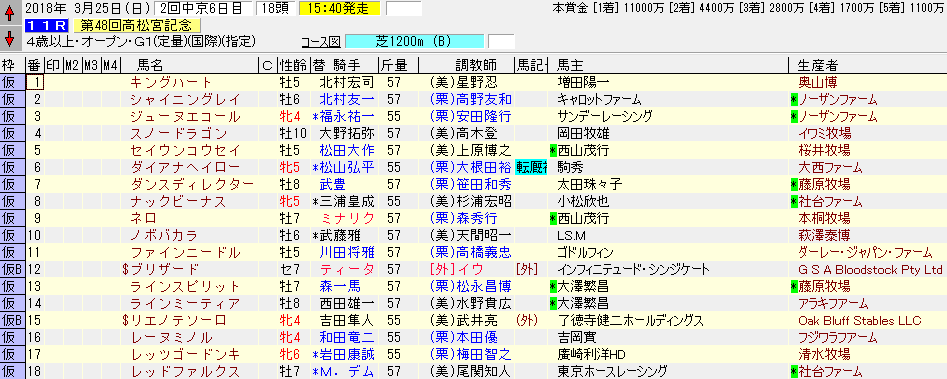
Task: Click the cyan 芝1200m (B) course box
Action: point(414,42)
